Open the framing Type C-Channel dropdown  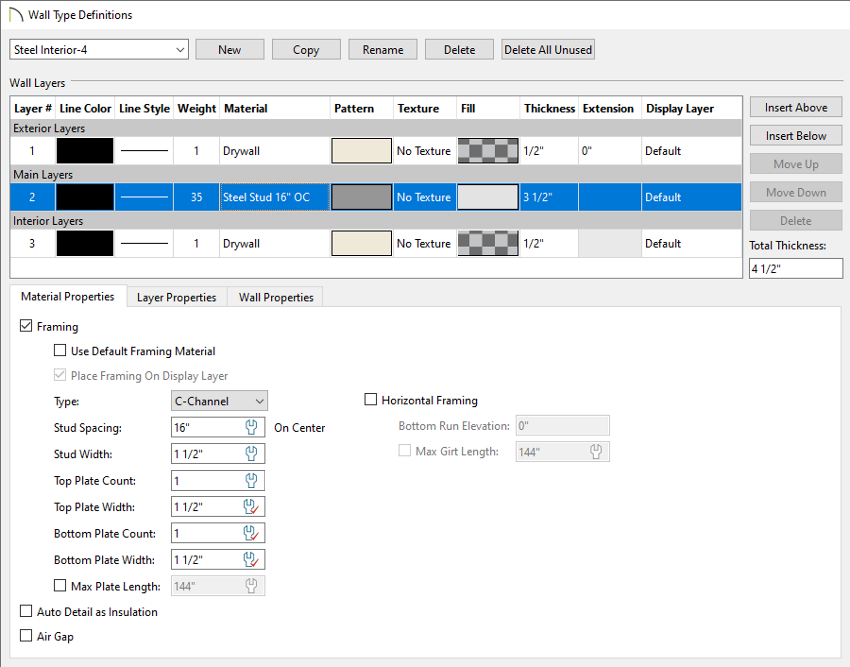pos(219,401)
